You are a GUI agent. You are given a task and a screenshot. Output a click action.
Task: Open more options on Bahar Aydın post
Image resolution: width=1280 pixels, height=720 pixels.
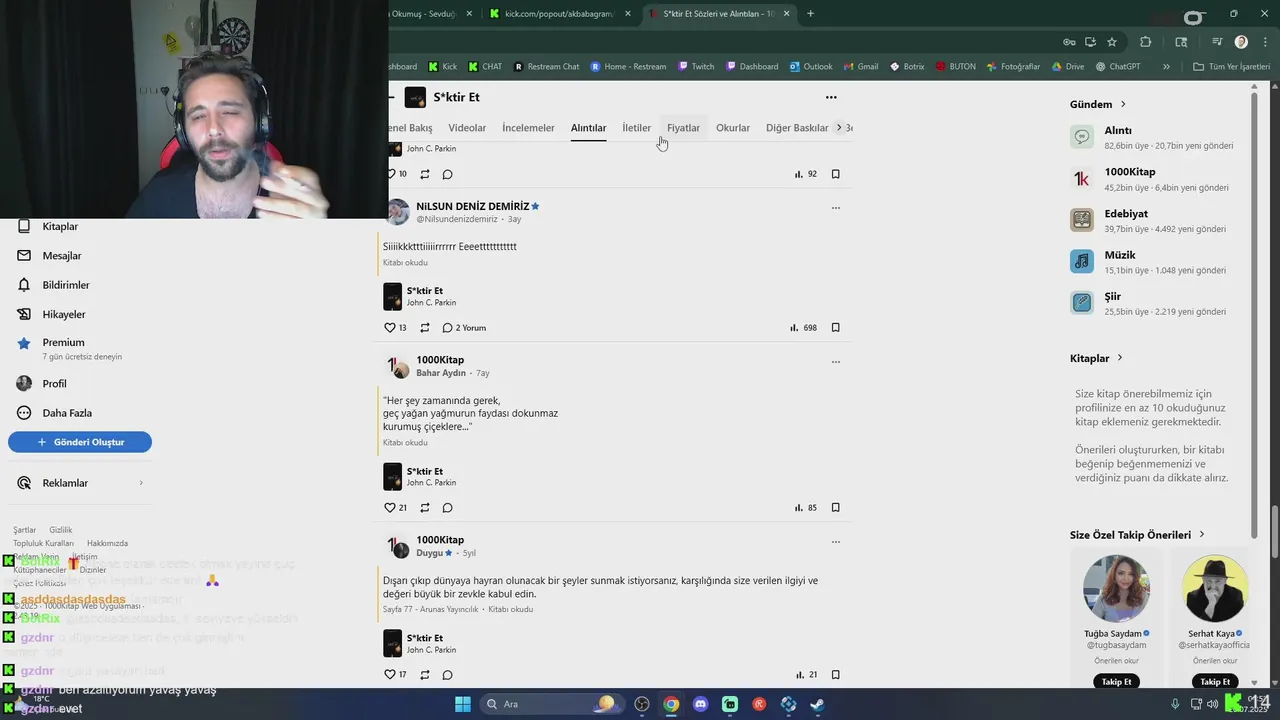[836, 362]
